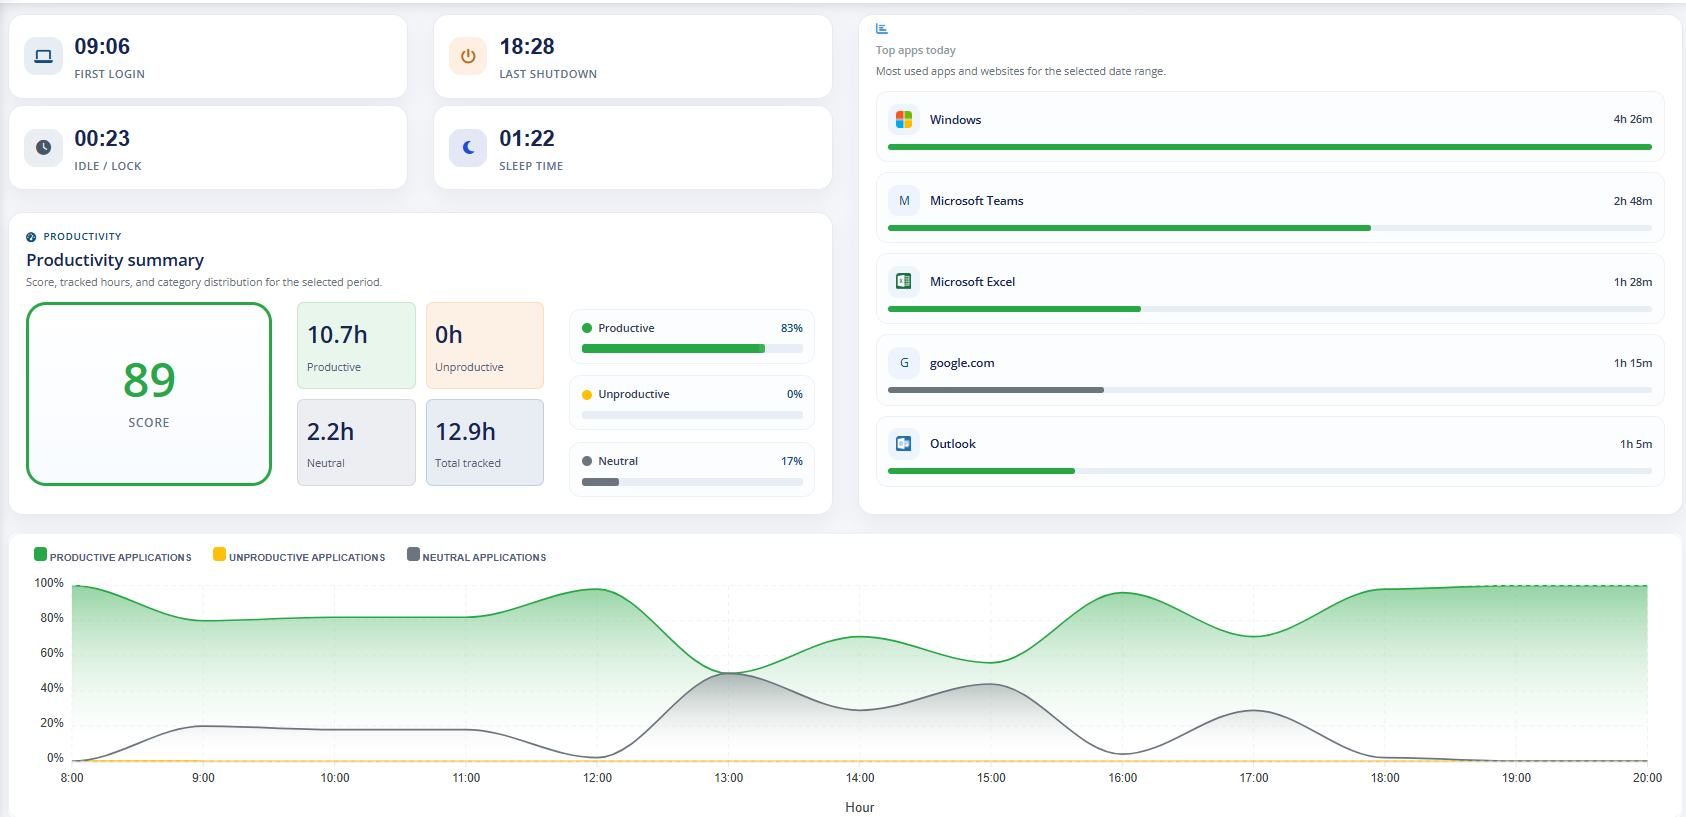The width and height of the screenshot is (1686, 817).
Task: Toggle Productive Applications legend in chart
Action: (113, 556)
